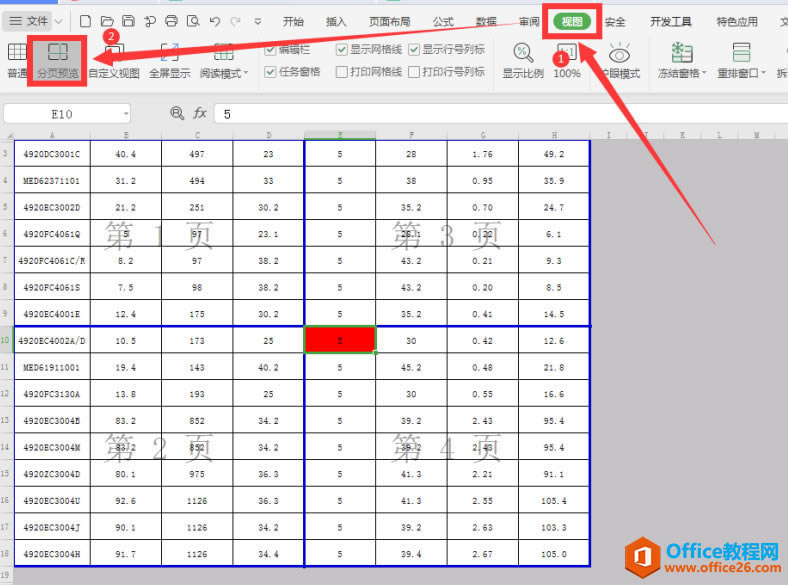Screen dimensions: 788x585
Task: Click cell containing 4920DC3001C
Action: coord(52,154)
